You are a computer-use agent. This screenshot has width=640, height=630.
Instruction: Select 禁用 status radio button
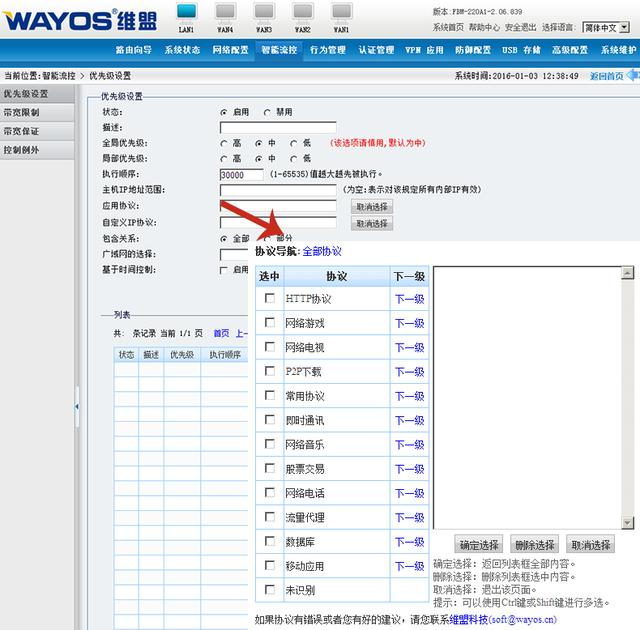tap(267, 112)
